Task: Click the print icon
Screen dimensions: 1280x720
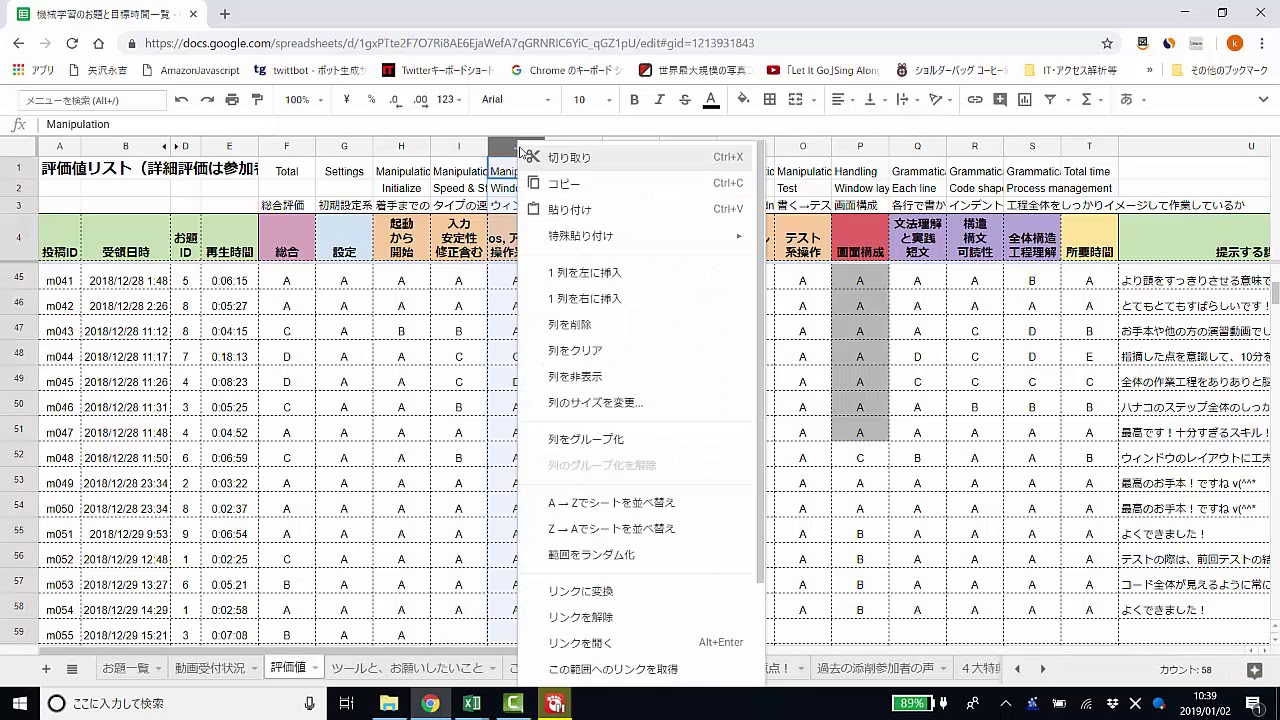Action: click(232, 100)
